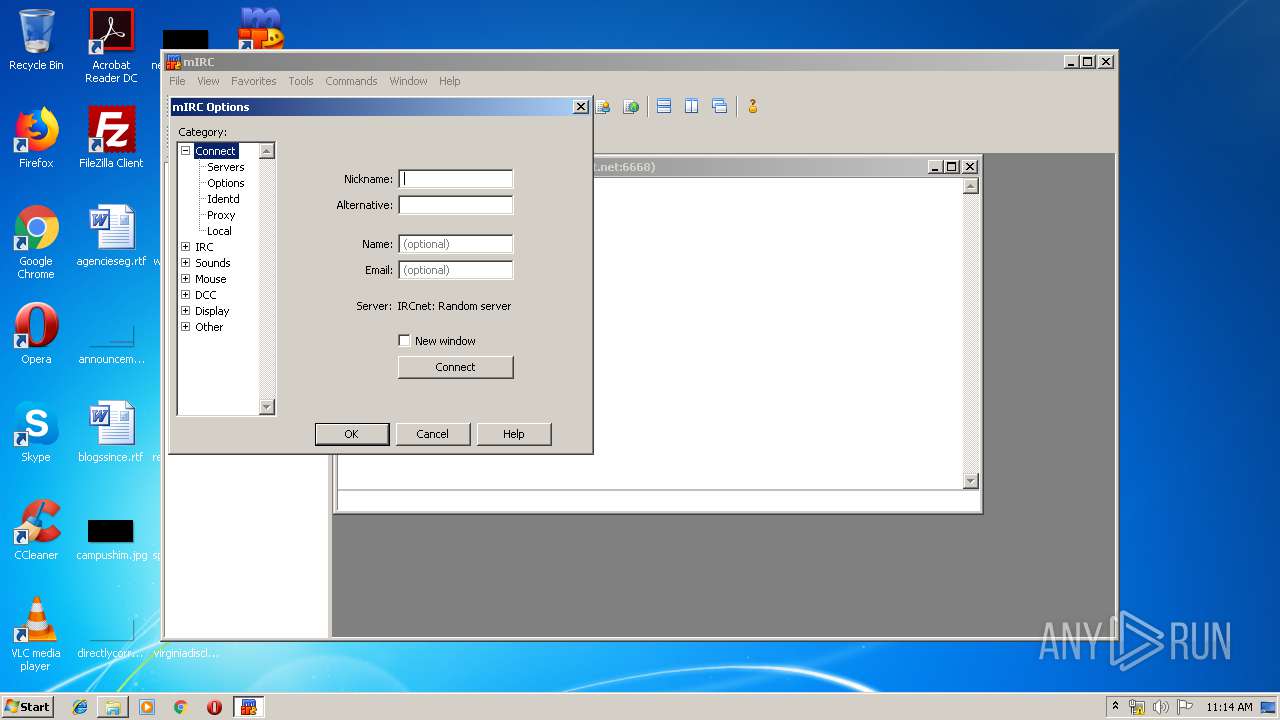Image resolution: width=1280 pixels, height=720 pixels.
Task: Click the Alternative nickname field
Action: coord(455,205)
